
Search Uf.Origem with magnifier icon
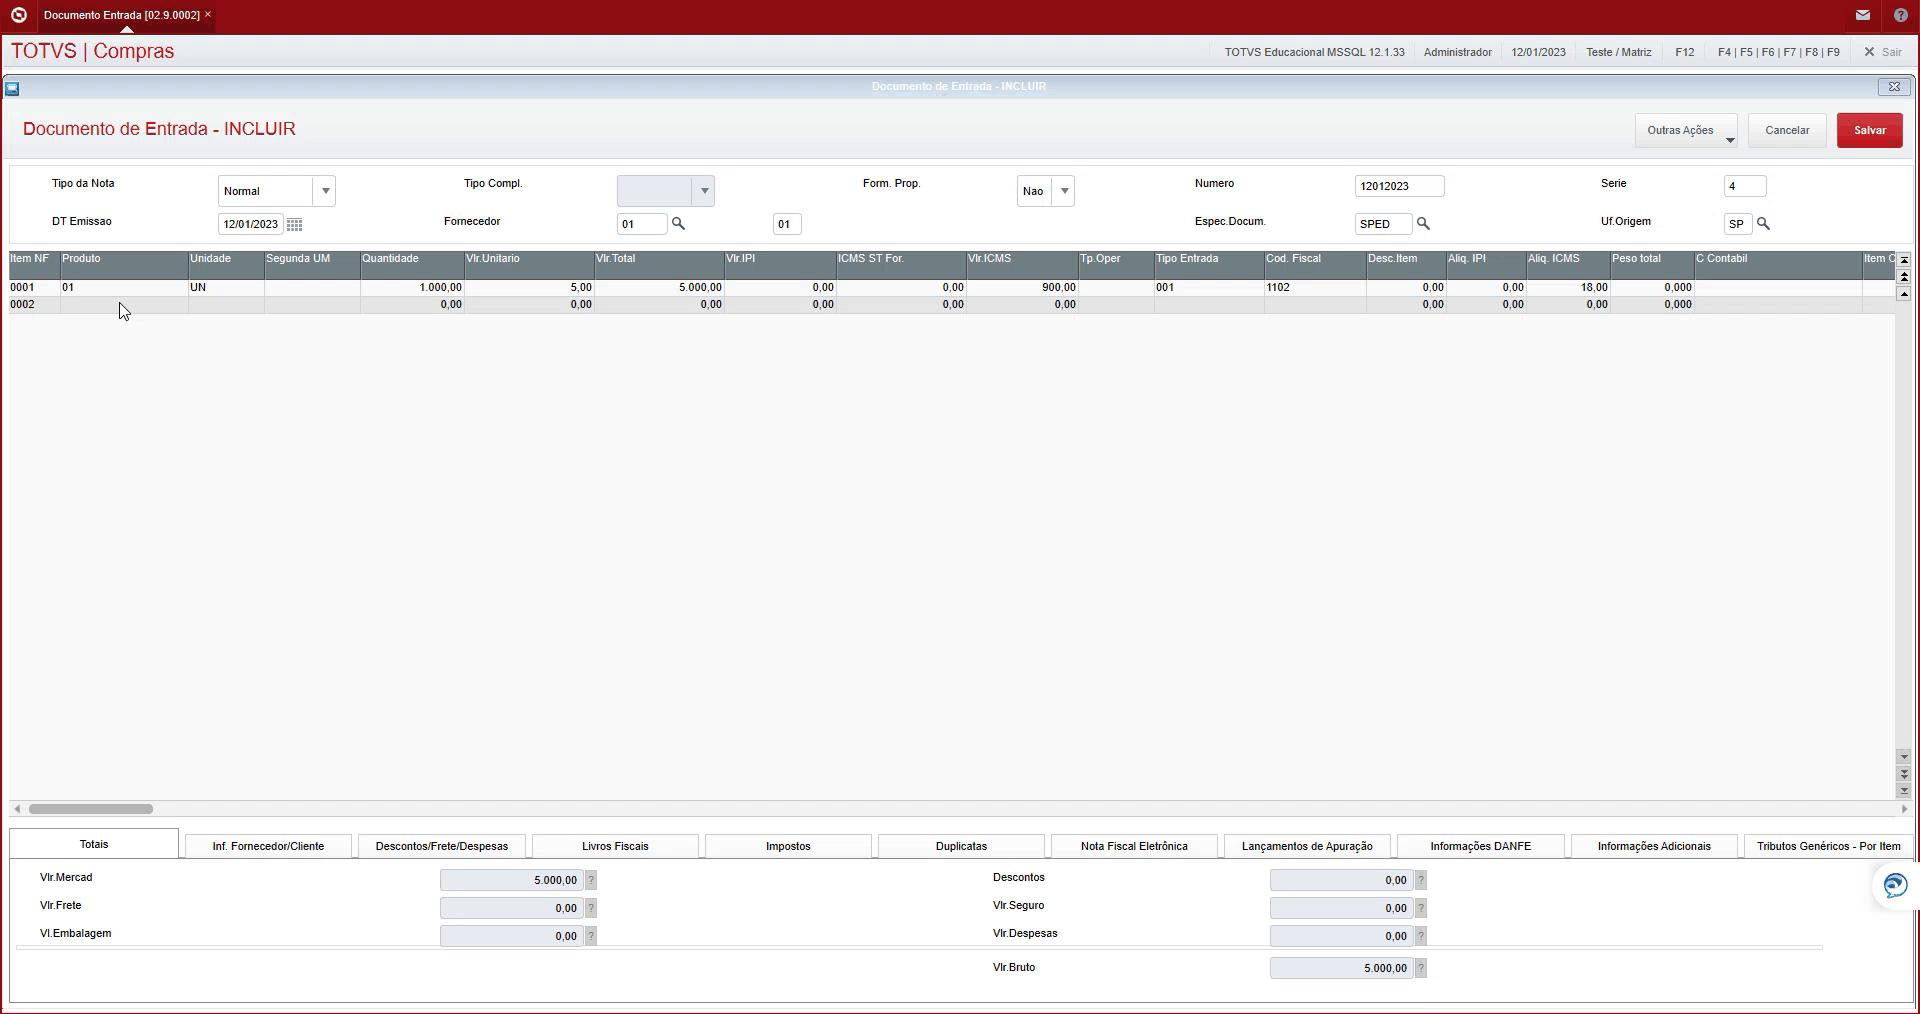click(x=1763, y=224)
